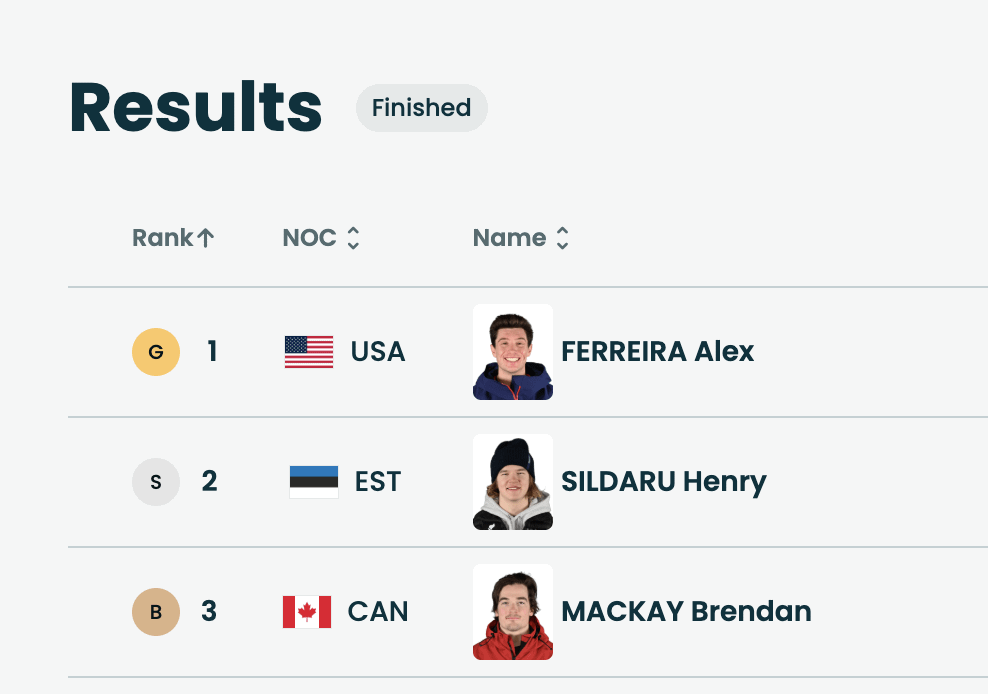Toggle the Rank column sort order

pyautogui.click(x=173, y=238)
